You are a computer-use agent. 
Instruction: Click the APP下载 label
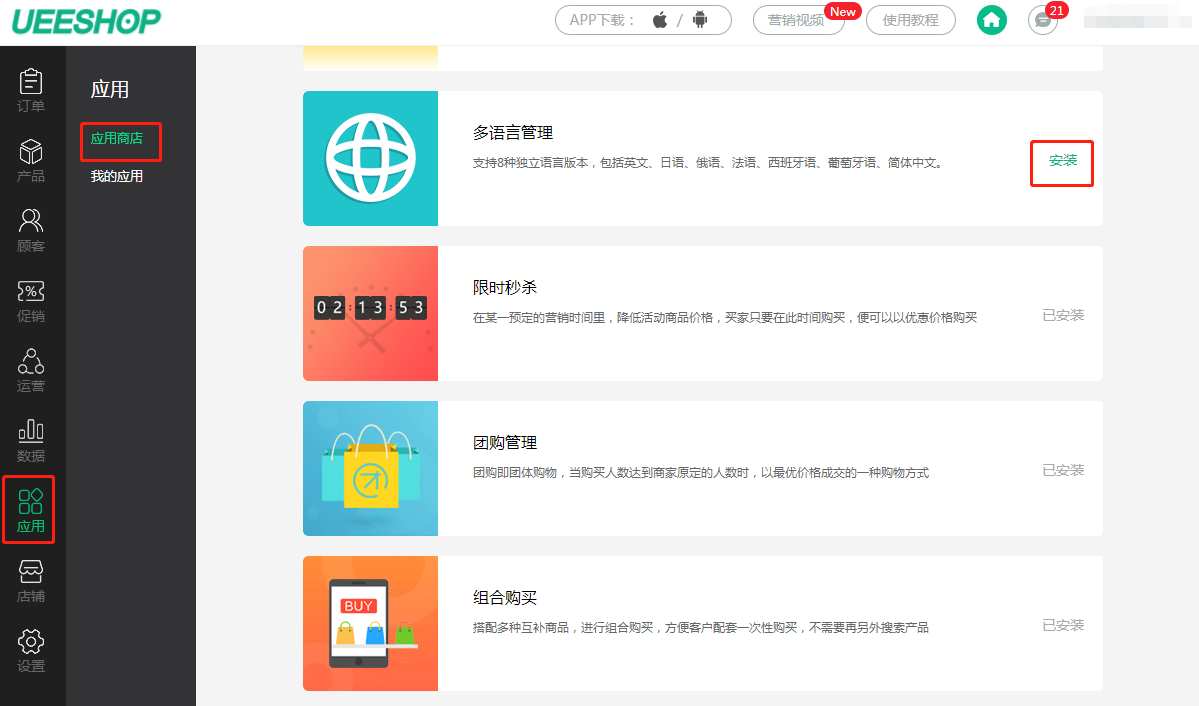[602, 20]
